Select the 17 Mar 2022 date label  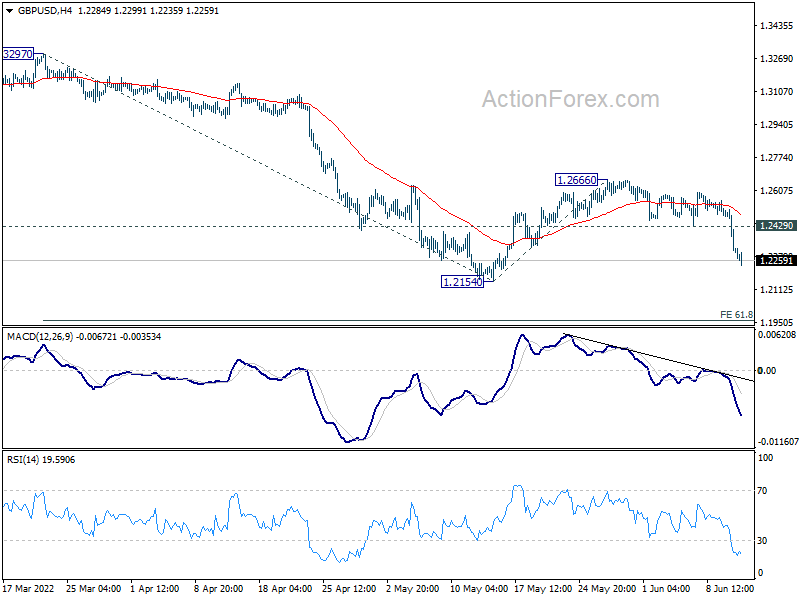pos(29,589)
